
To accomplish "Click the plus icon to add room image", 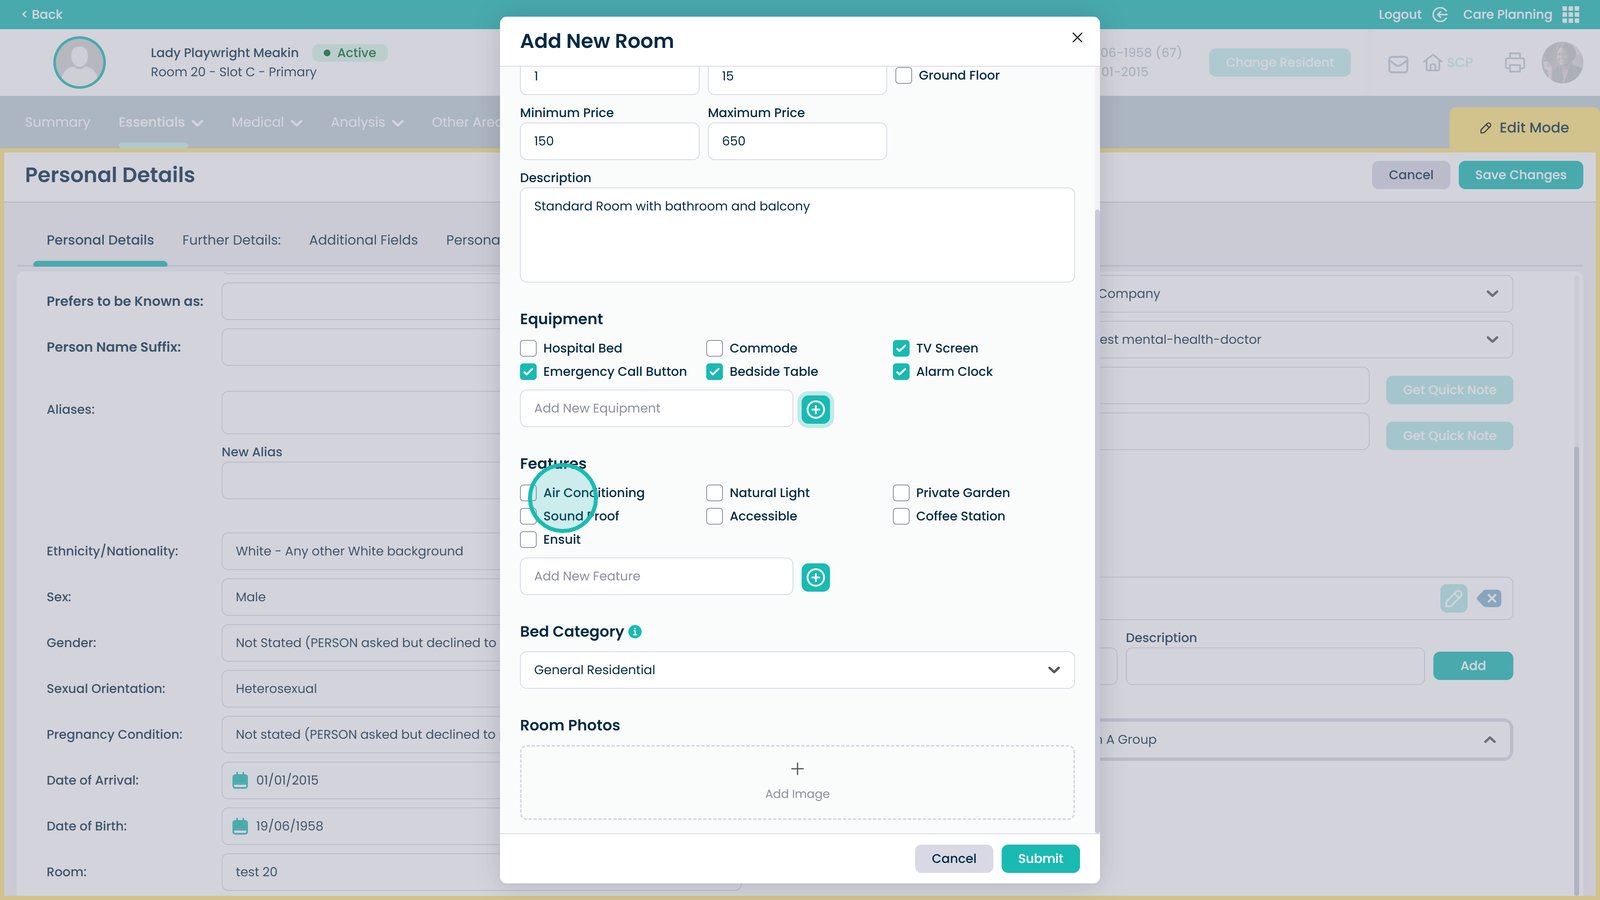I will click(x=797, y=769).
